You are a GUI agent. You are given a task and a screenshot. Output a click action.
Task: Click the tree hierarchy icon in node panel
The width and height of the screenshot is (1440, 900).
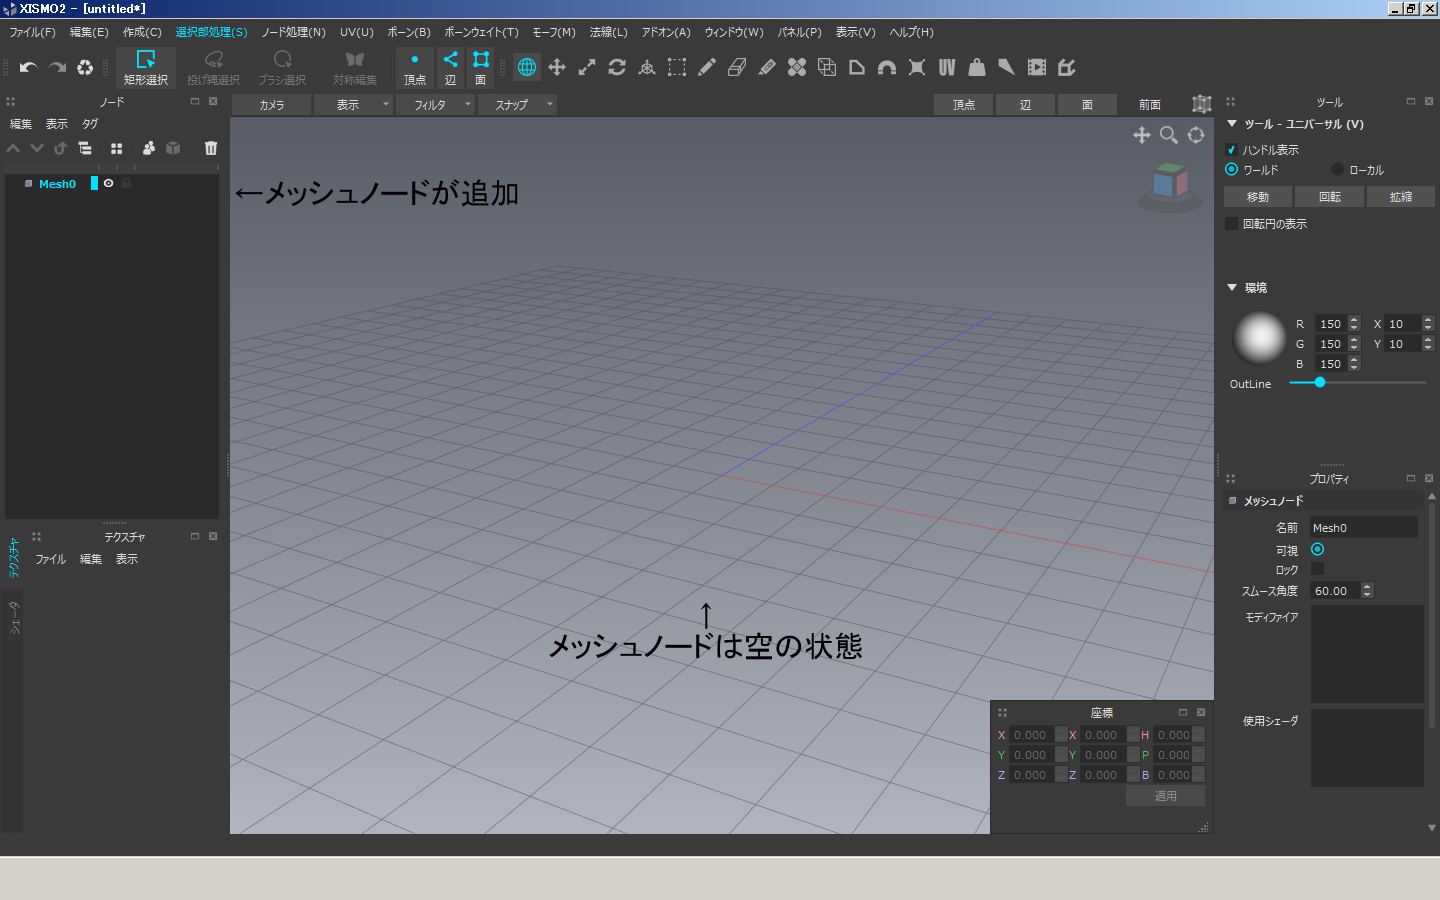(85, 148)
